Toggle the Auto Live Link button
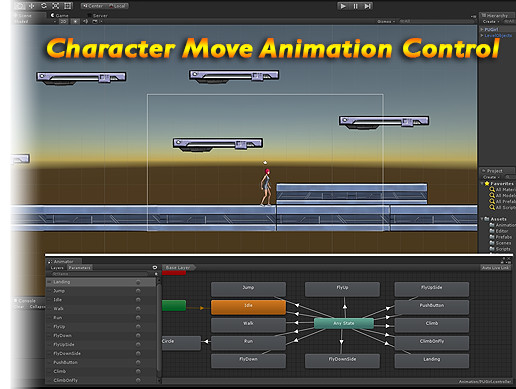 [495, 268]
